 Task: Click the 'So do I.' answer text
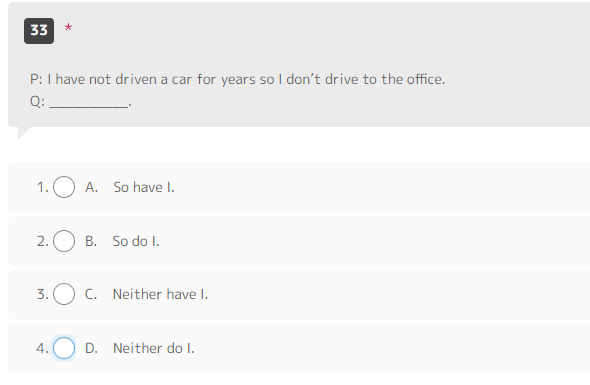pyautogui.click(x=136, y=241)
